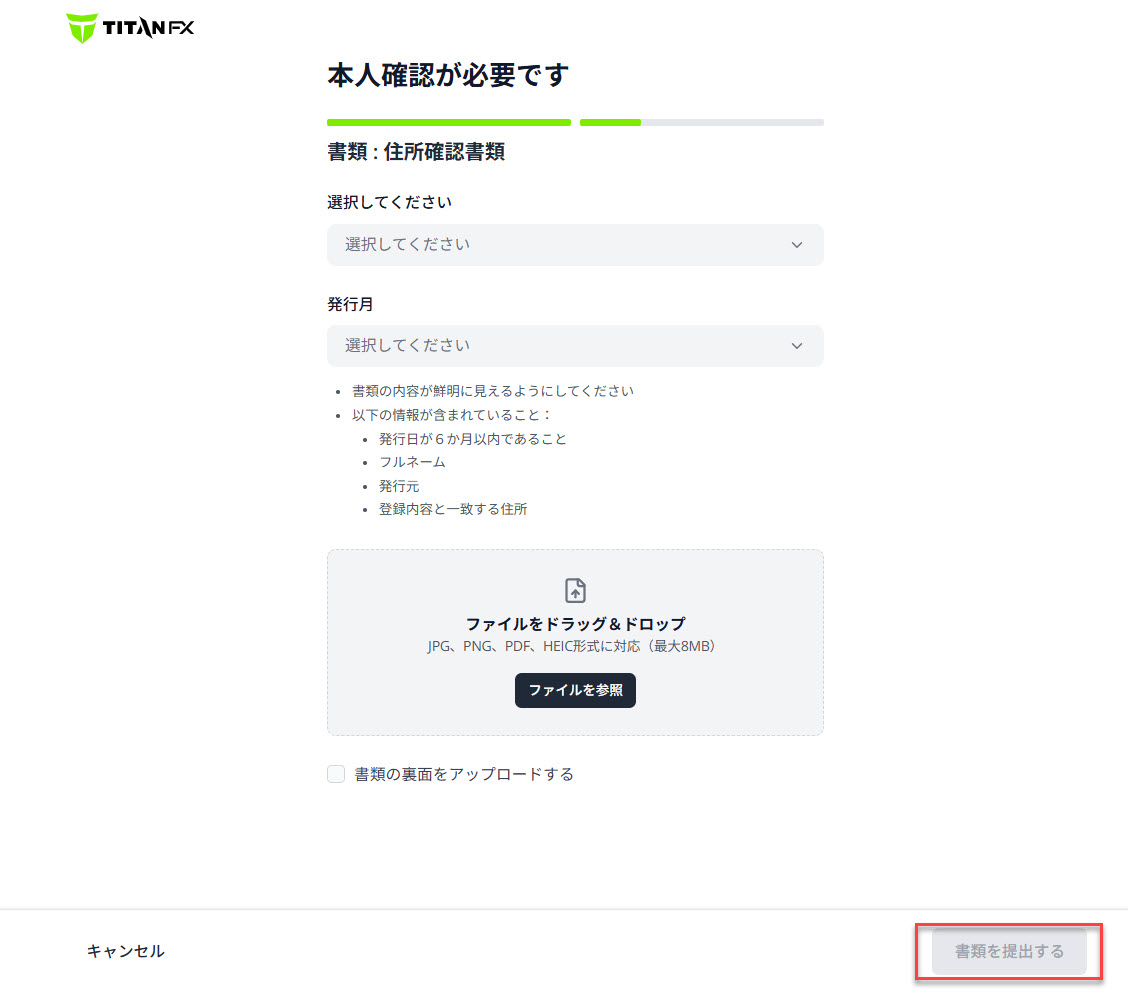Click the 登録内容と一致する住所 bullet item
1128x993 pixels.
click(x=453, y=509)
